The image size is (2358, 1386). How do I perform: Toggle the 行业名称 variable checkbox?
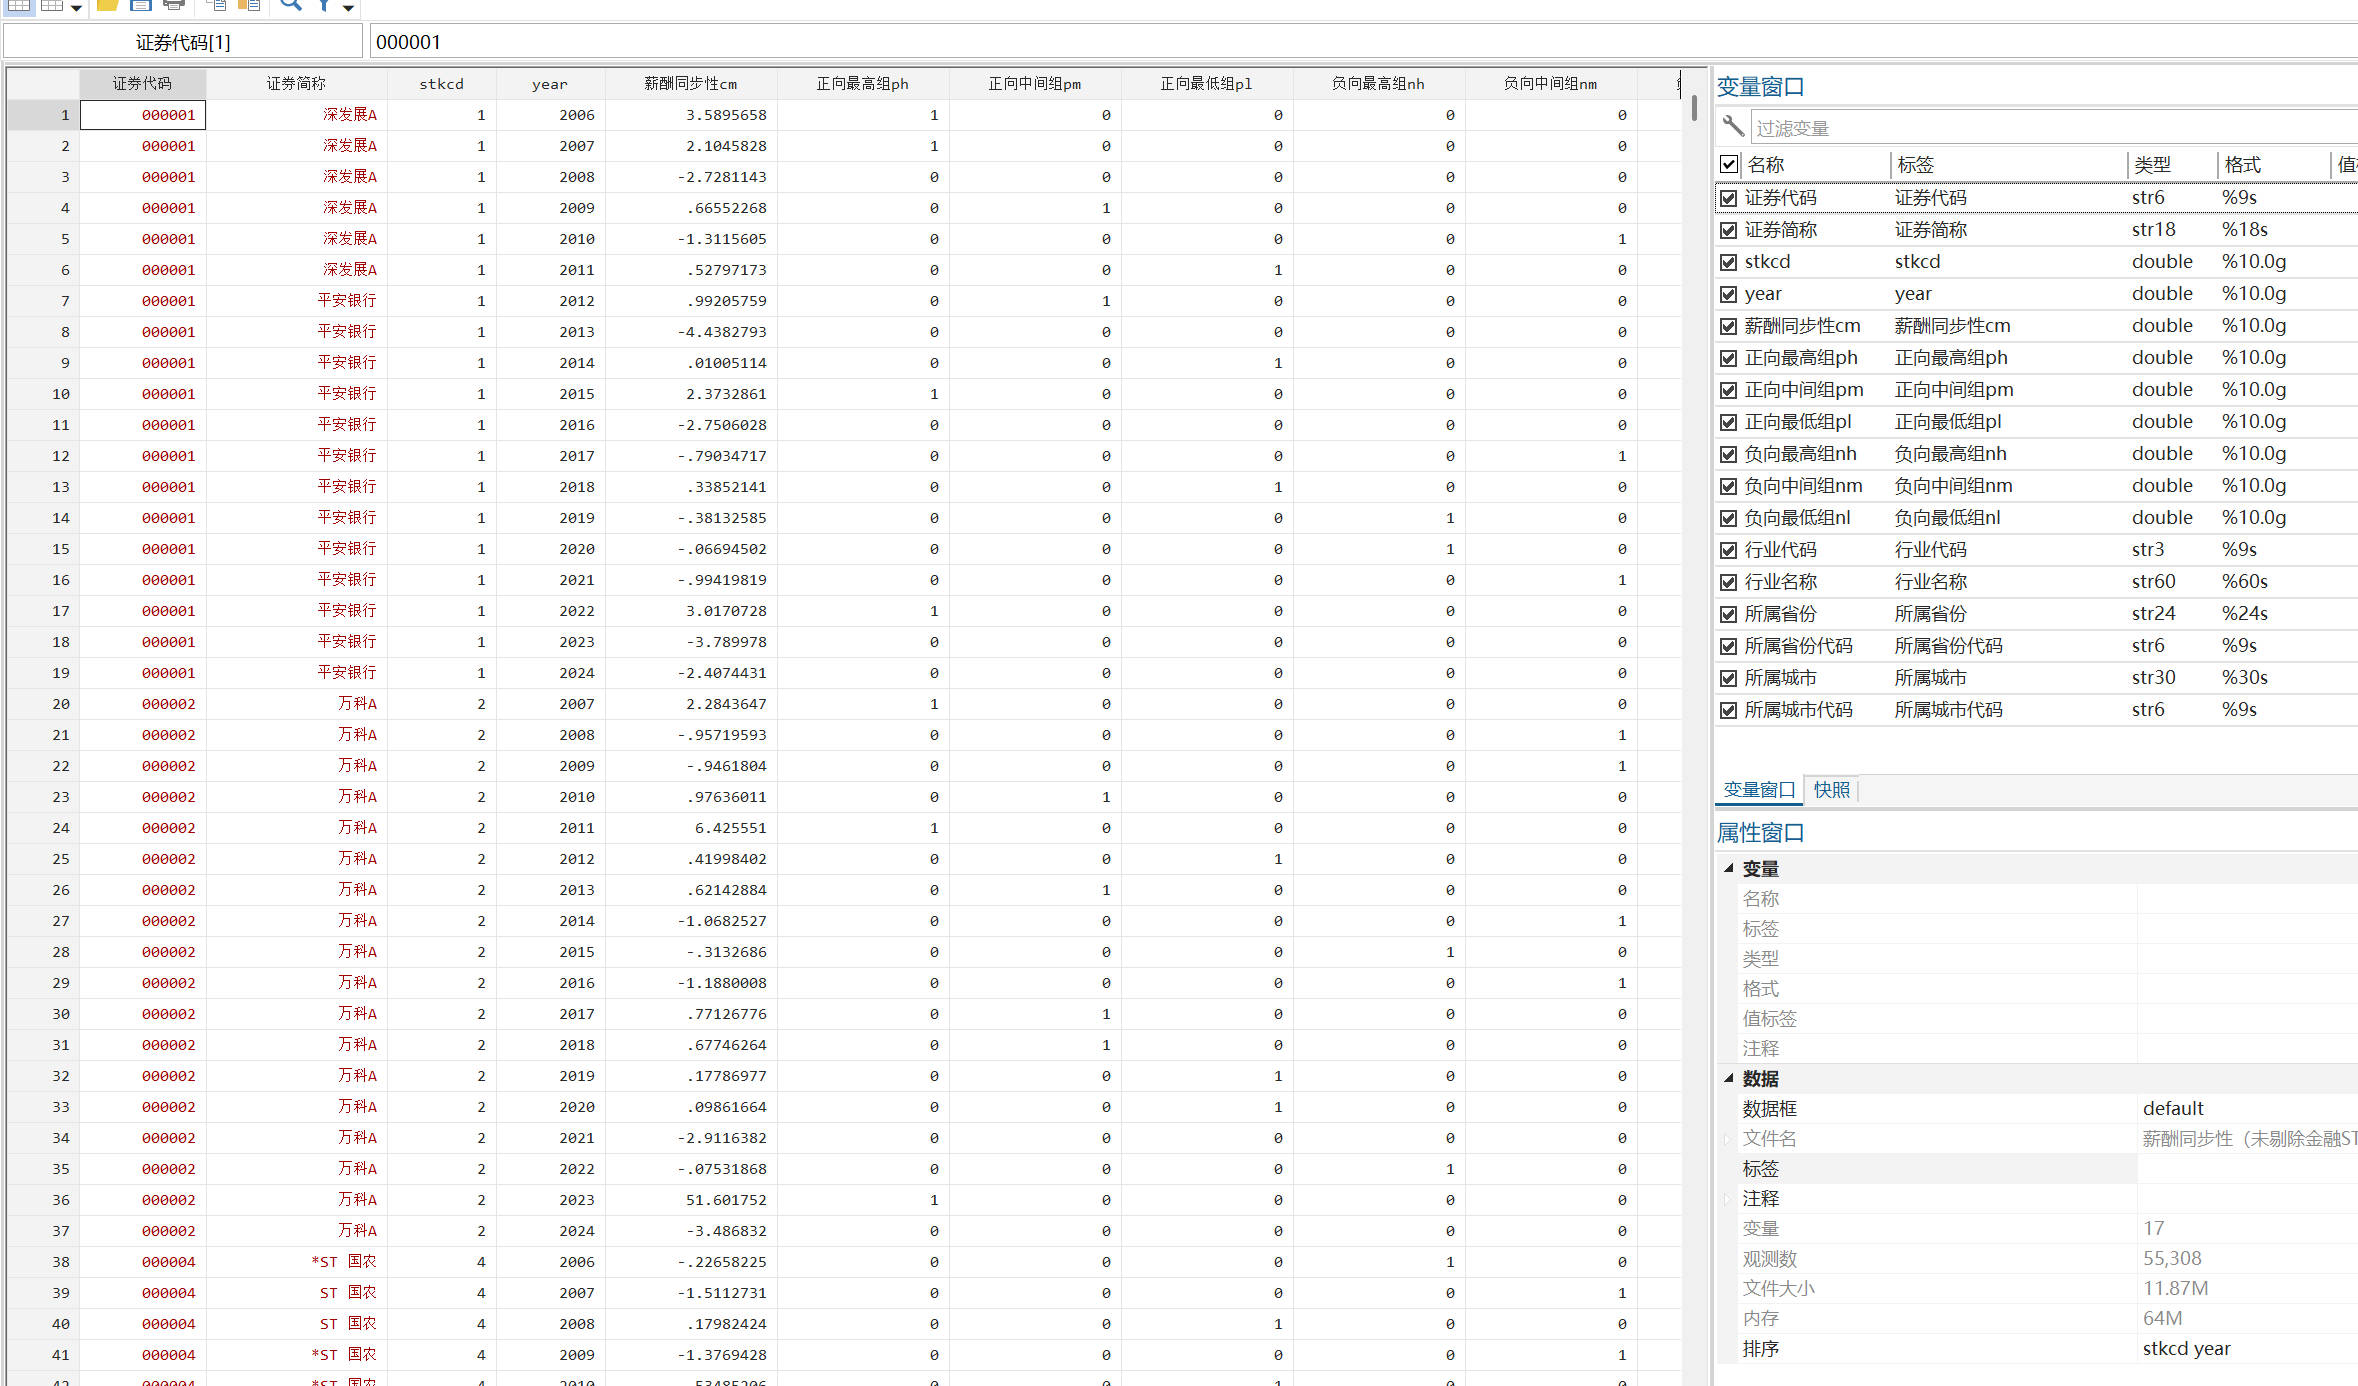point(1728,582)
